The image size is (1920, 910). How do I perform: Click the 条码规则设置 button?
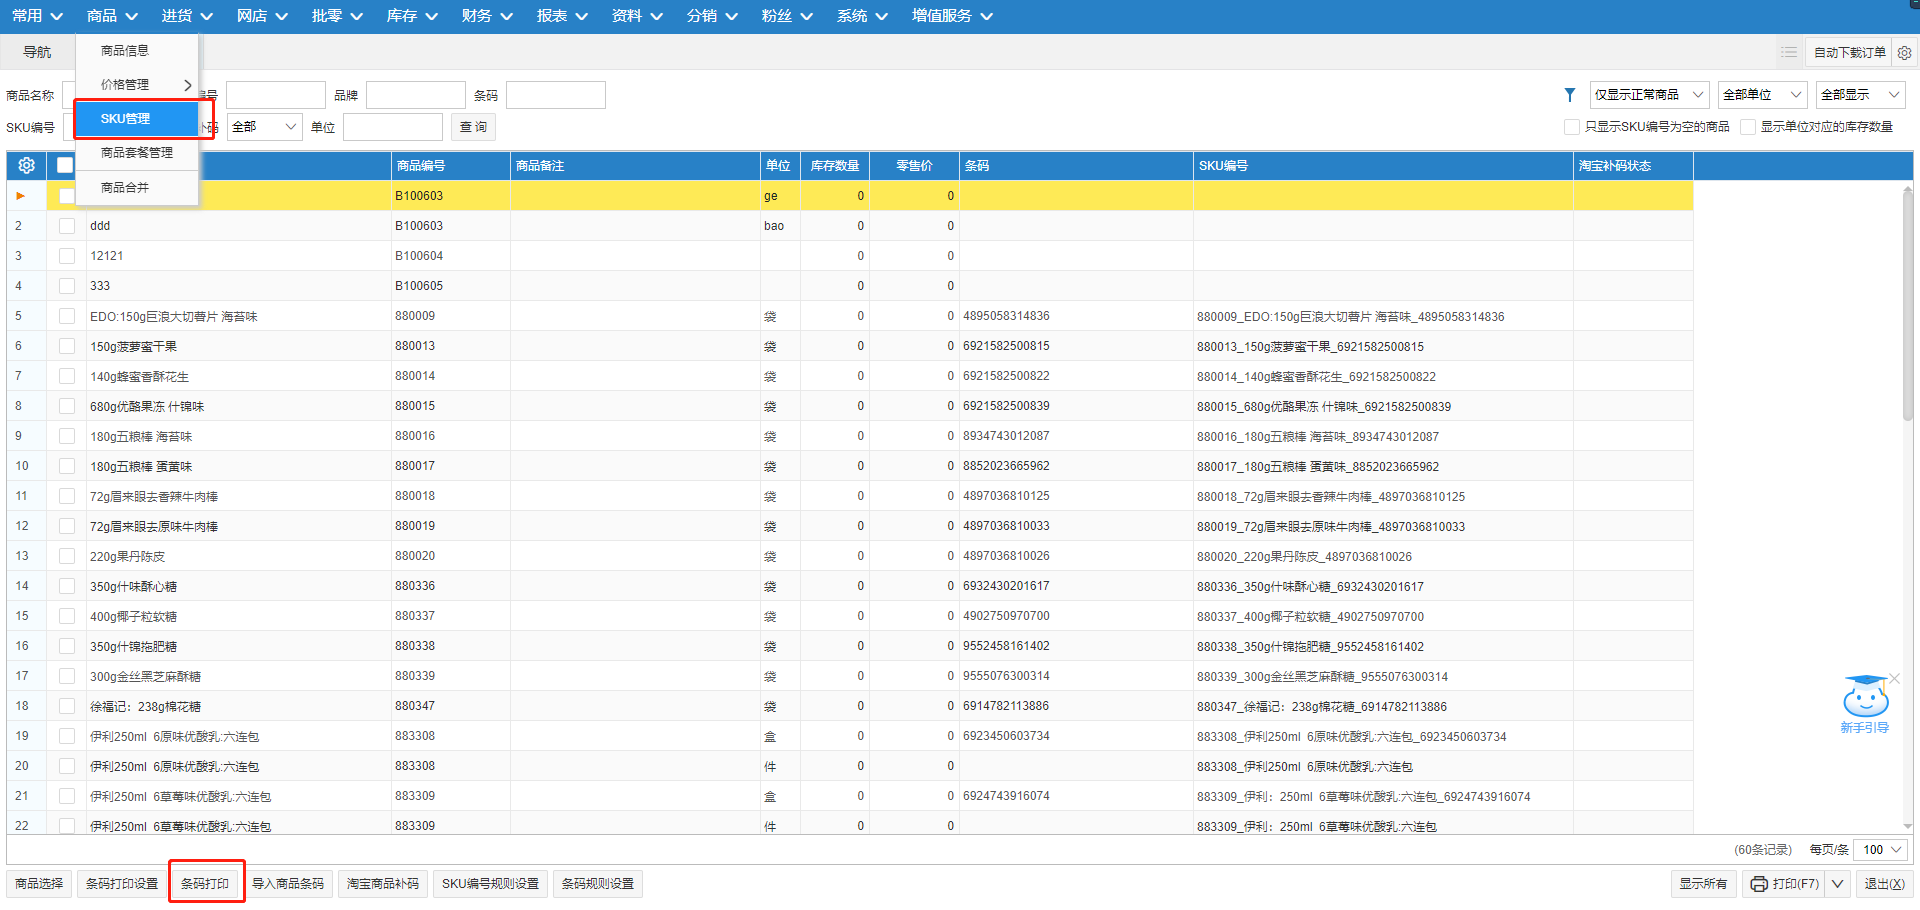click(x=598, y=884)
